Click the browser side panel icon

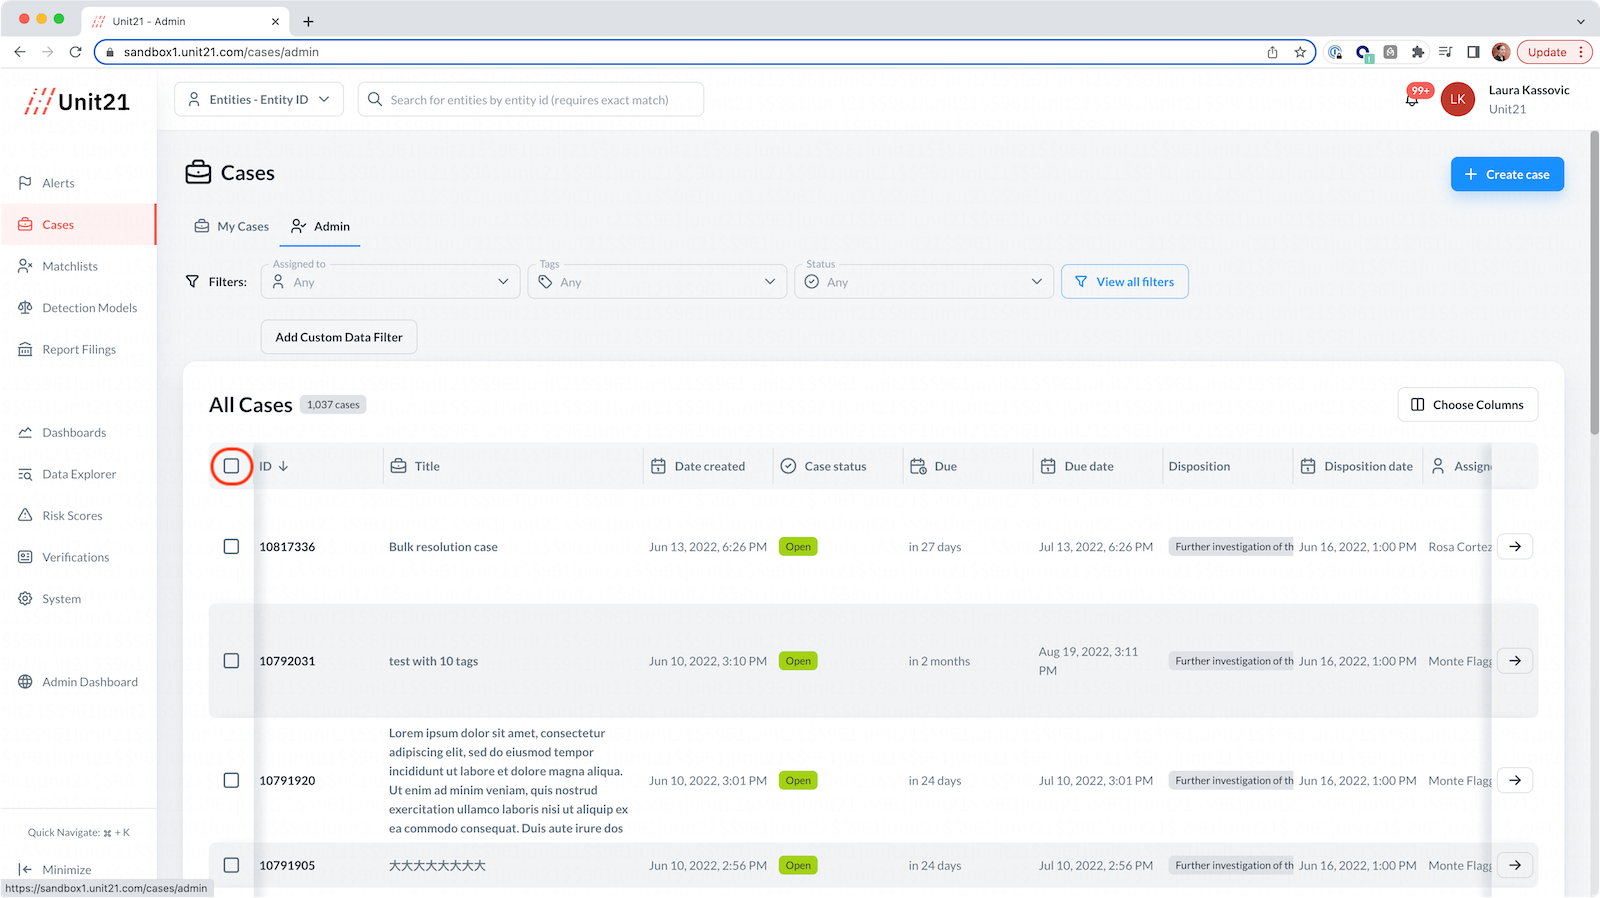(1473, 52)
